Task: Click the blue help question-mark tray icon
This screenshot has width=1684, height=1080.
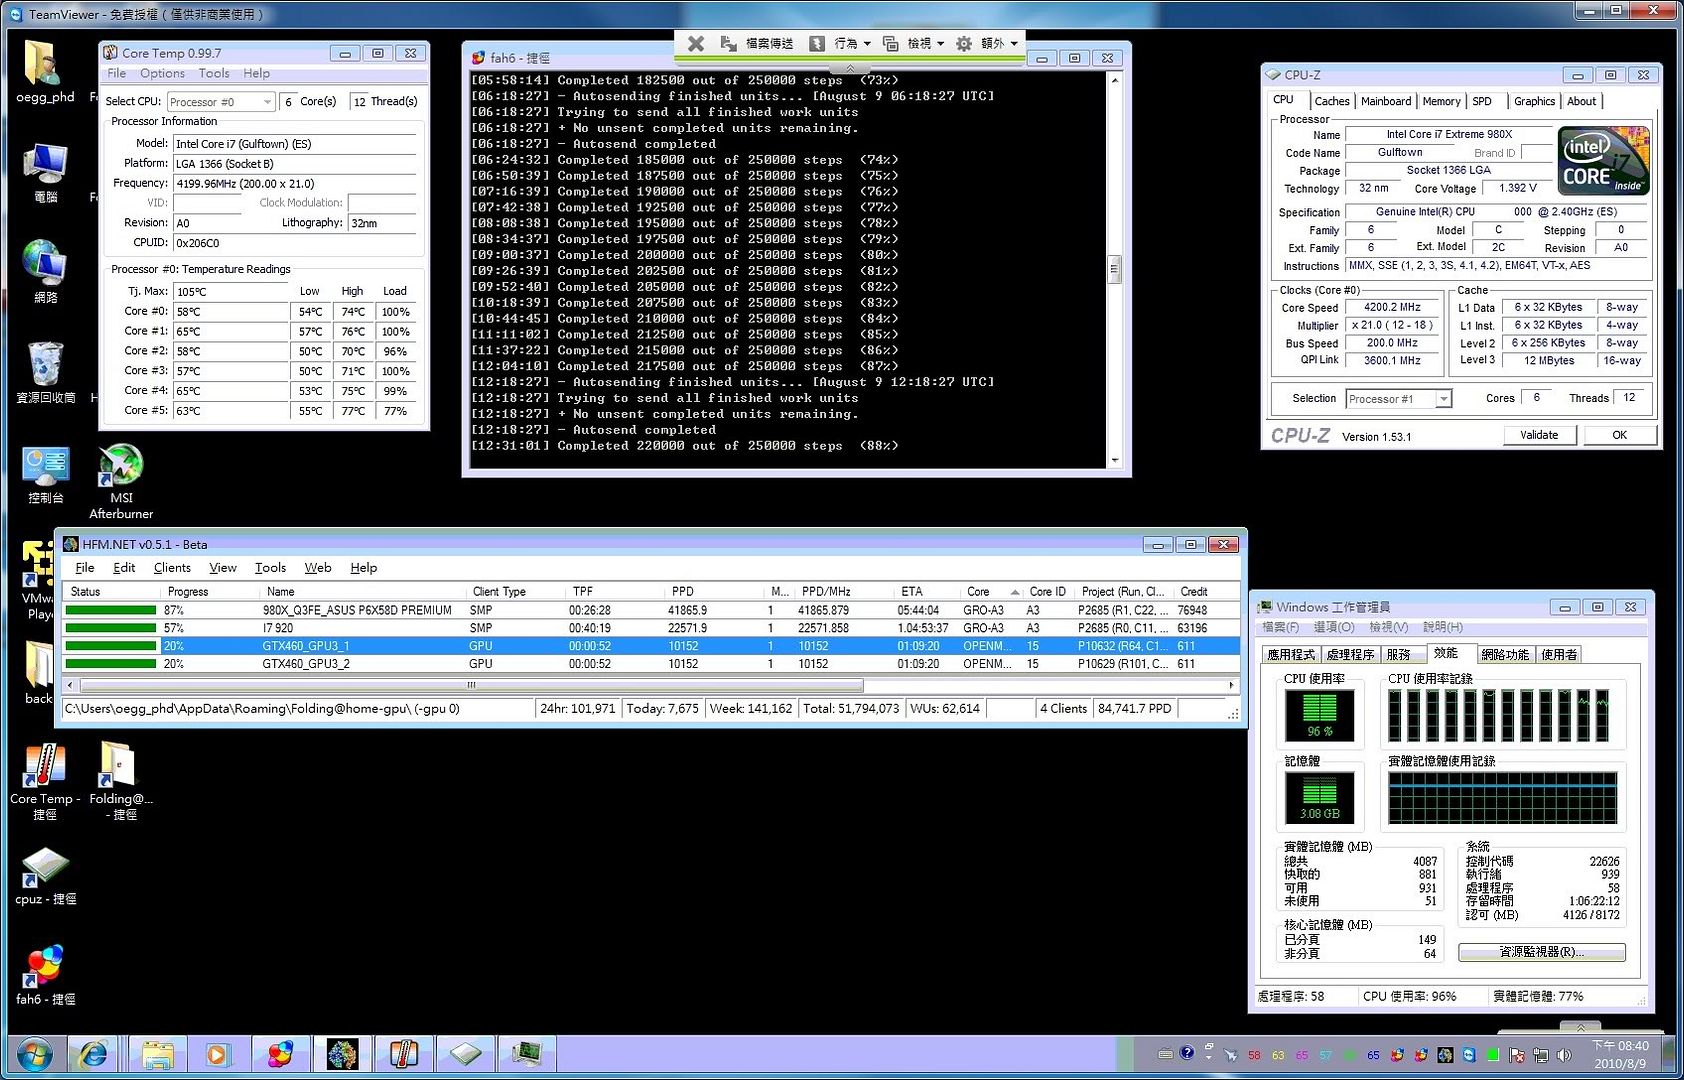Action: click(x=1187, y=1053)
